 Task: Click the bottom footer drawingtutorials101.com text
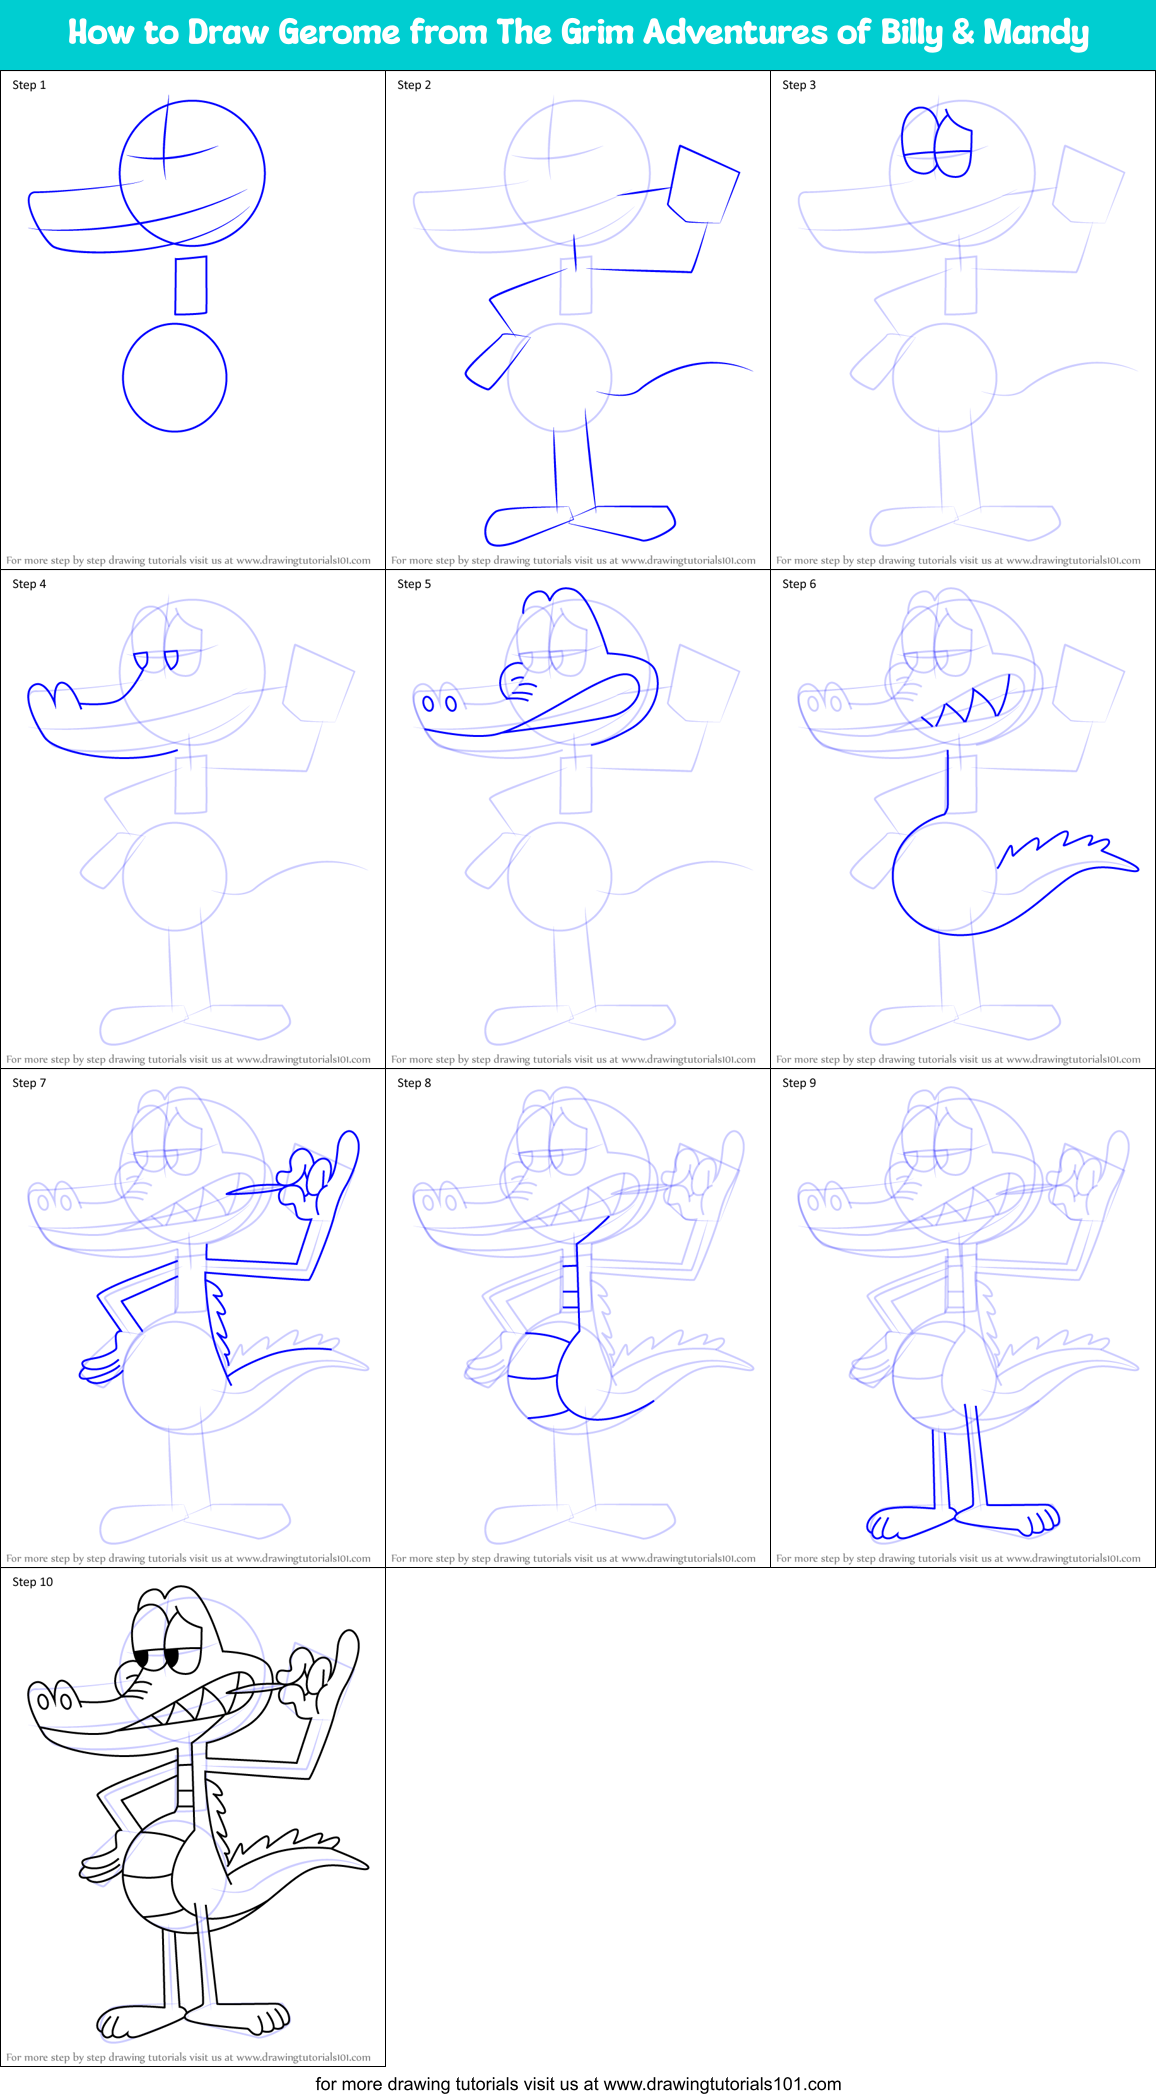pyautogui.click(x=578, y=2084)
